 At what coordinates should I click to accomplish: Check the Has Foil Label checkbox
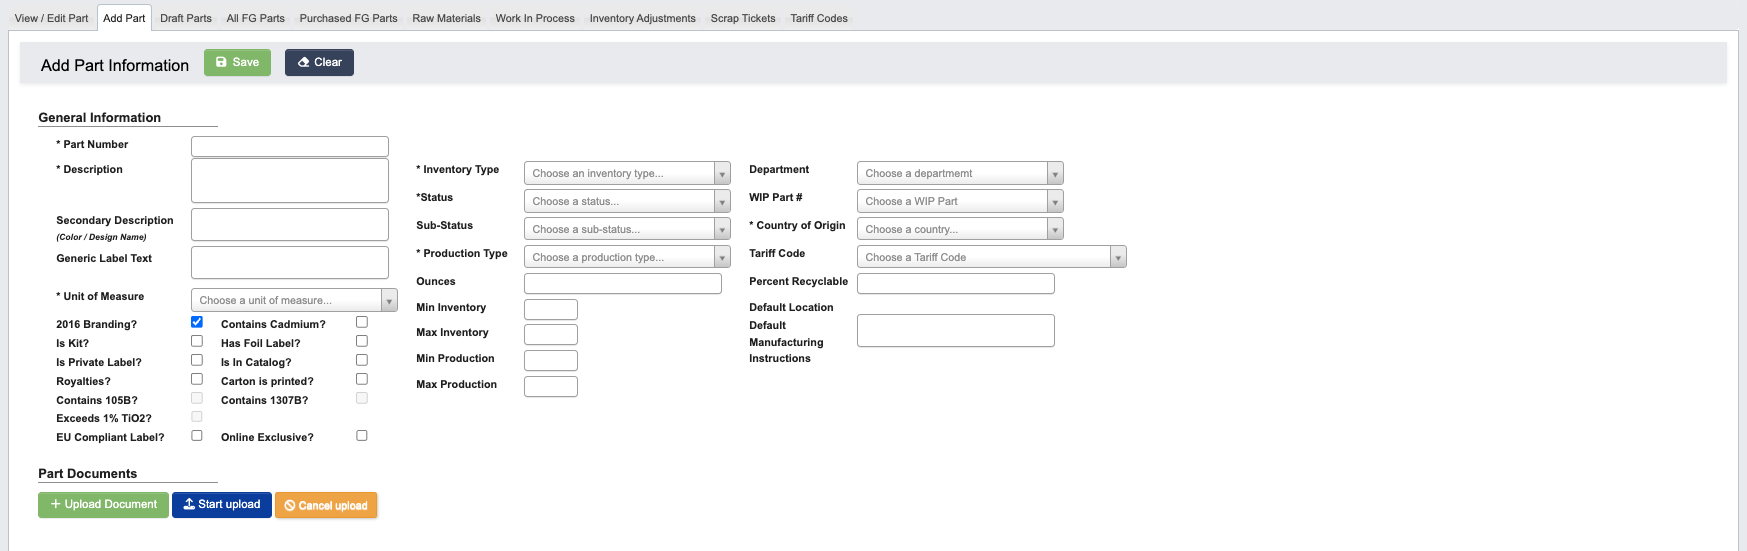pyautogui.click(x=362, y=341)
